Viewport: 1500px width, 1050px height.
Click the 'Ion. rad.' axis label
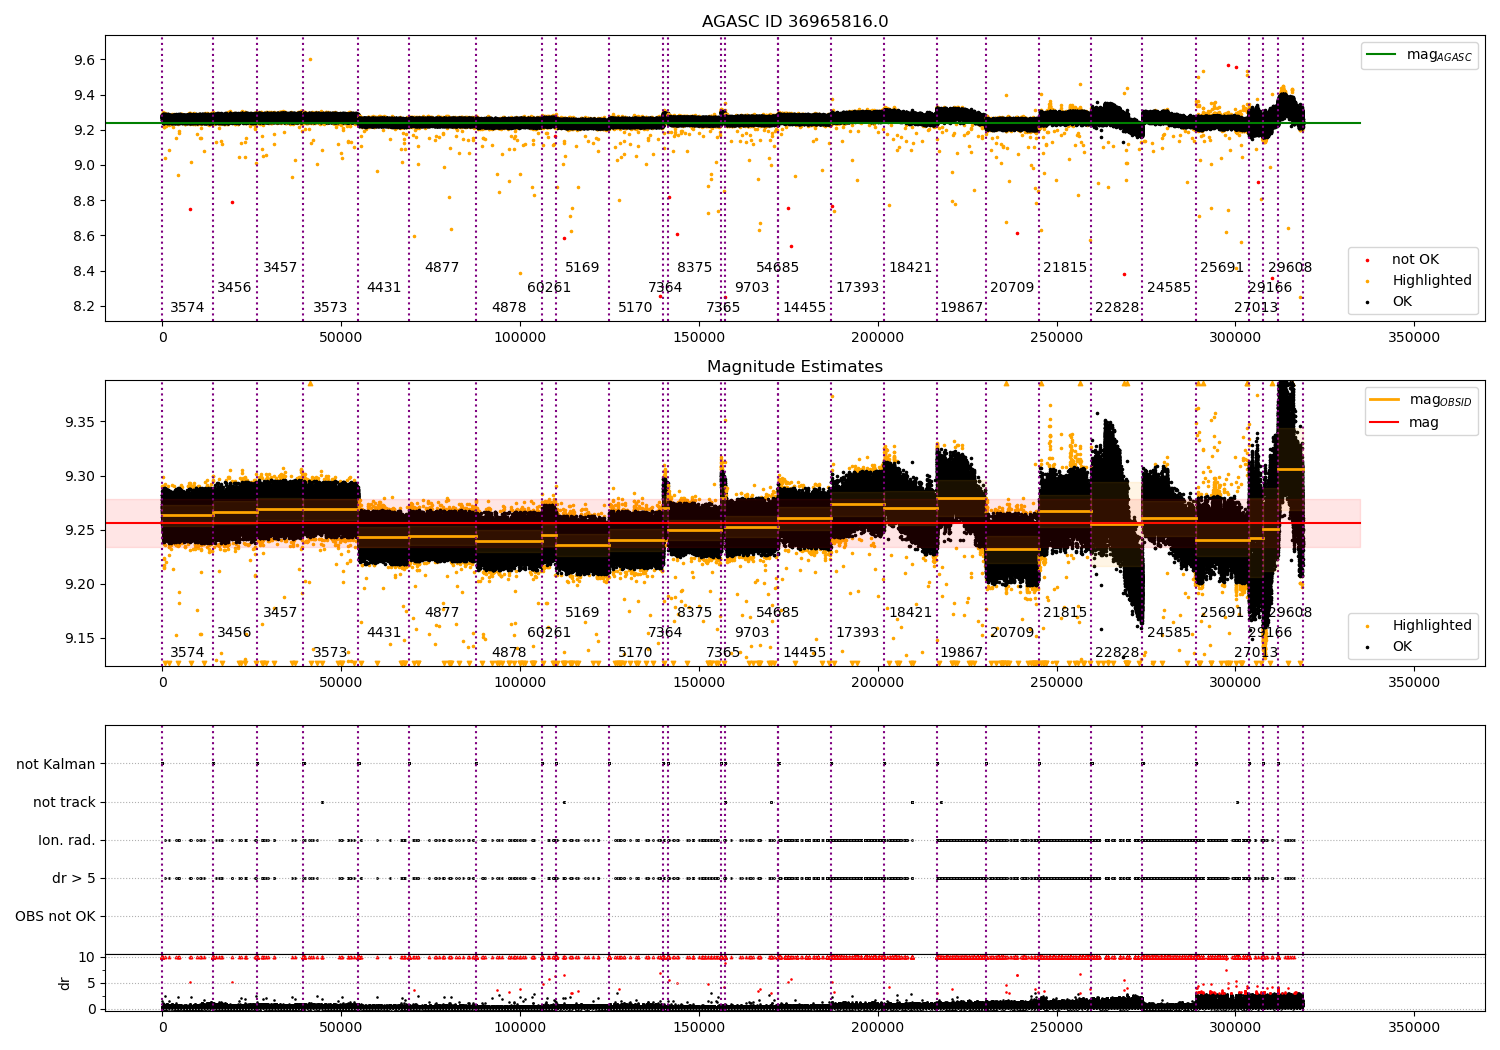tap(67, 841)
